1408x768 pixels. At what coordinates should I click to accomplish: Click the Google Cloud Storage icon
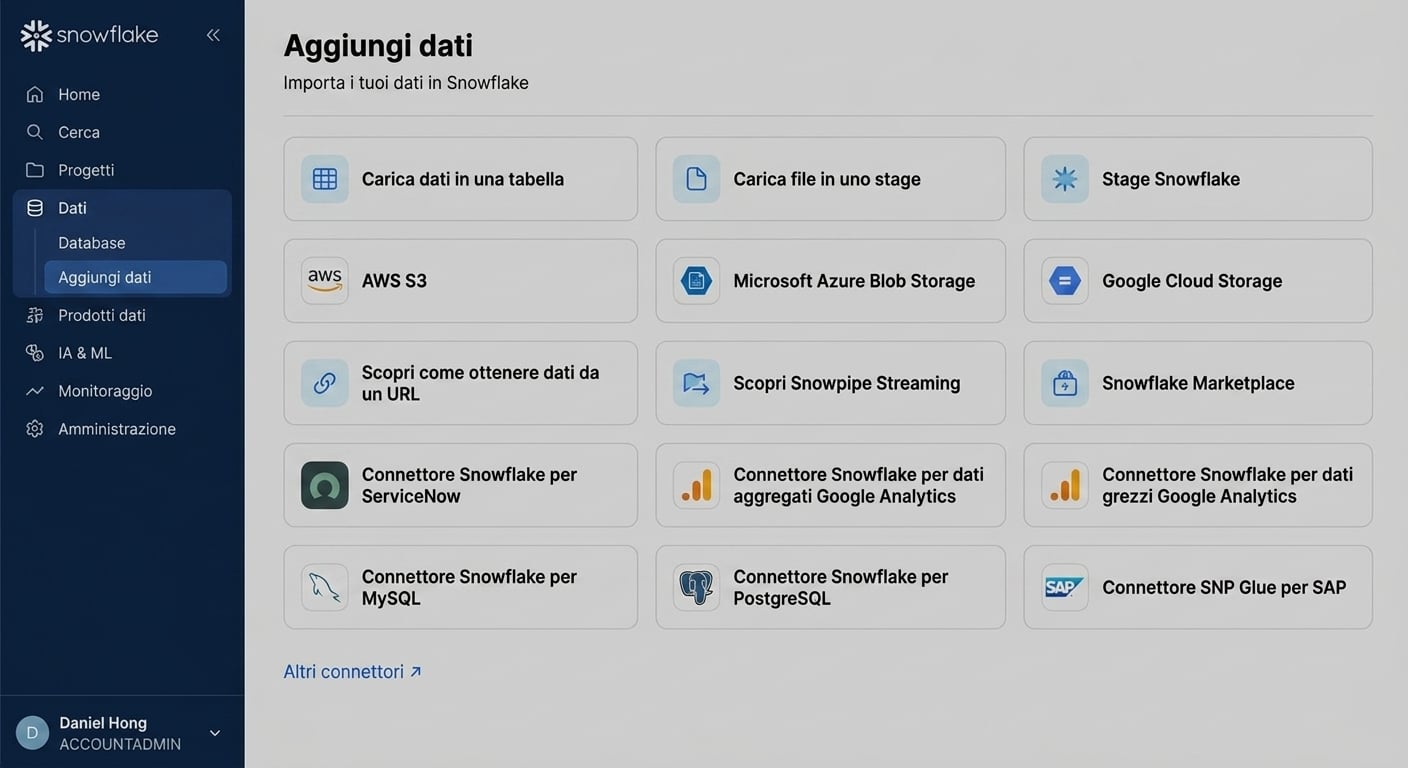point(1065,281)
